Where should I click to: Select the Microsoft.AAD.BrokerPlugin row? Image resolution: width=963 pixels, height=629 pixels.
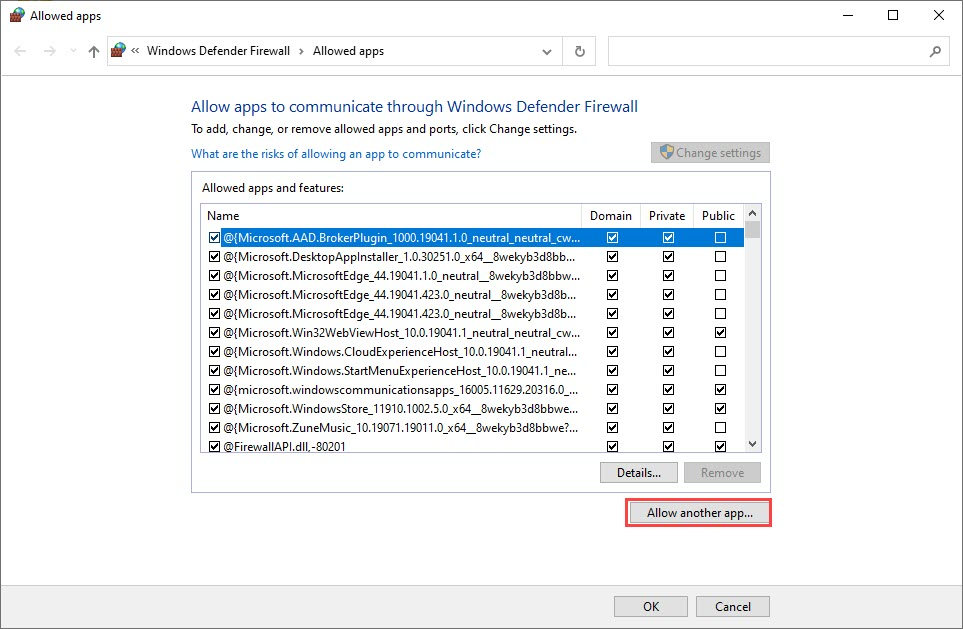pos(473,237)
